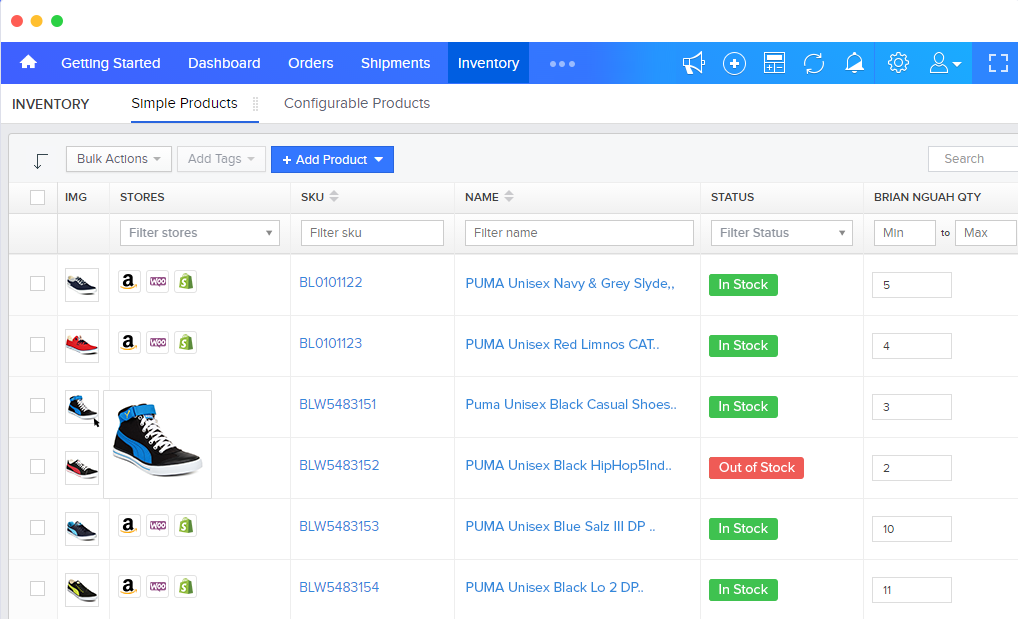The height and width of the screenshot is (619, 1018).
Task: Open the Add Product dropdown button
Action: point(332,160)
